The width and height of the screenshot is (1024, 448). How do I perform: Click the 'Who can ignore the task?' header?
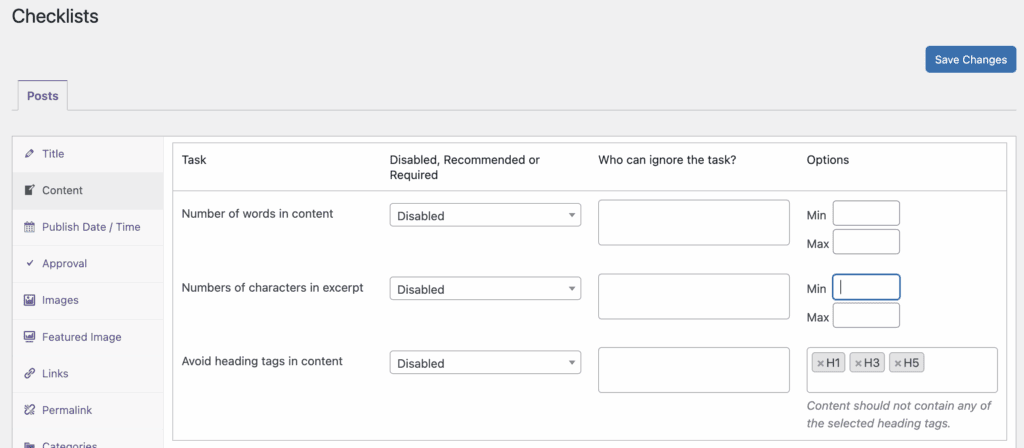pos(667,159)
